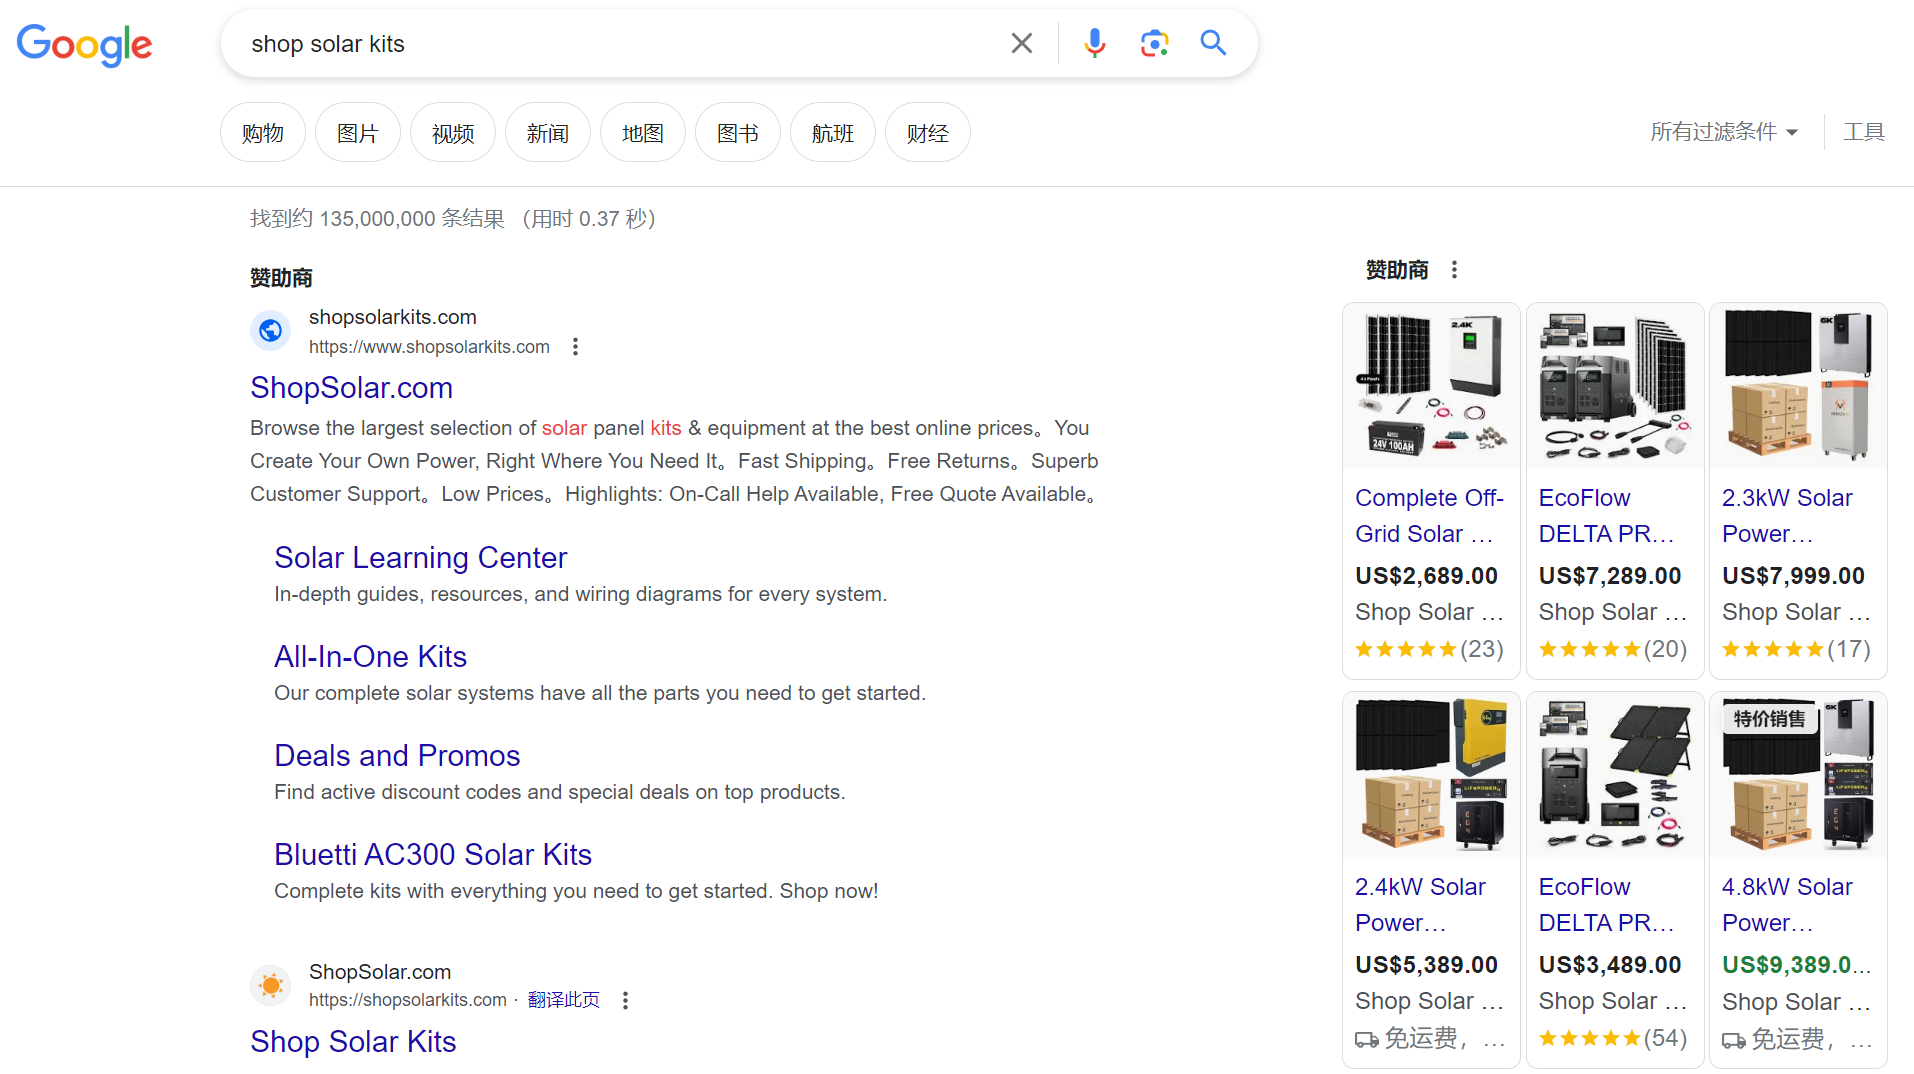Open options dots beside 翻译此页 link
1914x1074 pixels.
(625, 1000)
